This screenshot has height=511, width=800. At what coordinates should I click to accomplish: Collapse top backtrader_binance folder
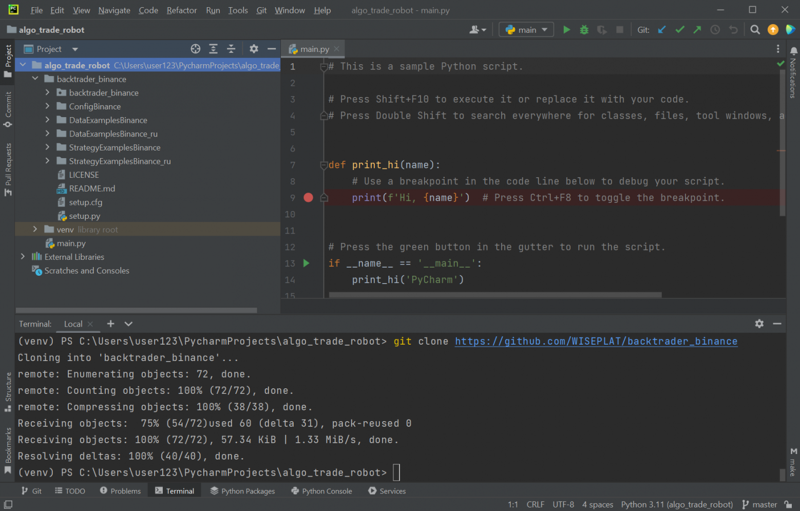[x=35, y=79]
